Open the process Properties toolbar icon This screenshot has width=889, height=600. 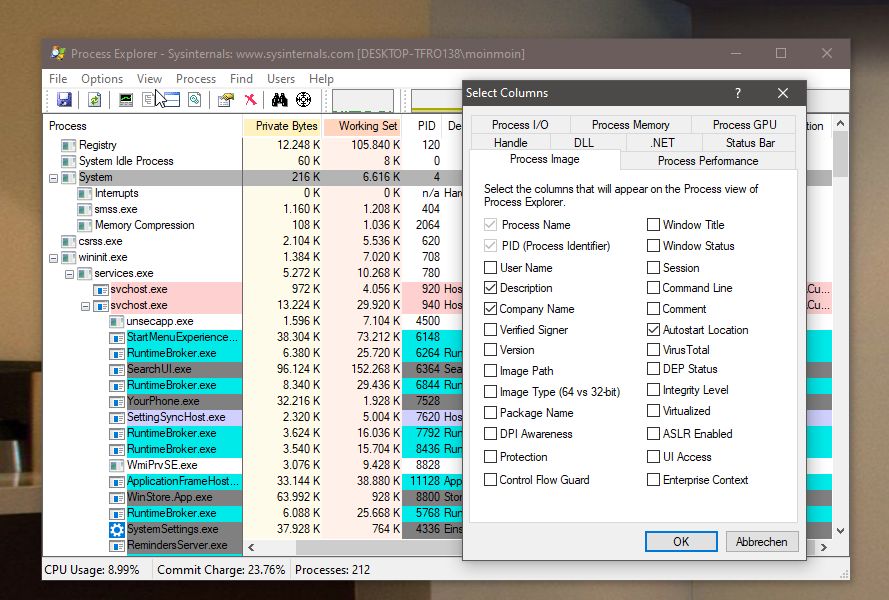pos(226,100)
